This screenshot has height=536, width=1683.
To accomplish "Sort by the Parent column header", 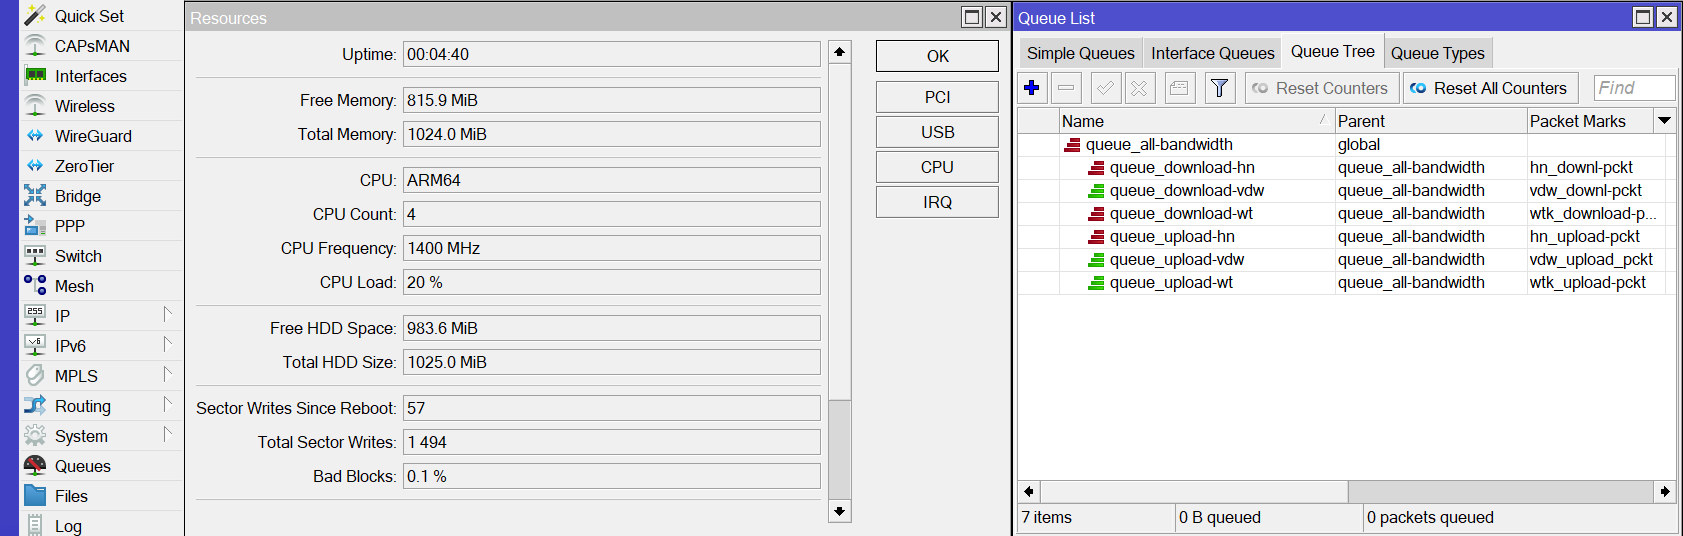I will pos(1430,121).
